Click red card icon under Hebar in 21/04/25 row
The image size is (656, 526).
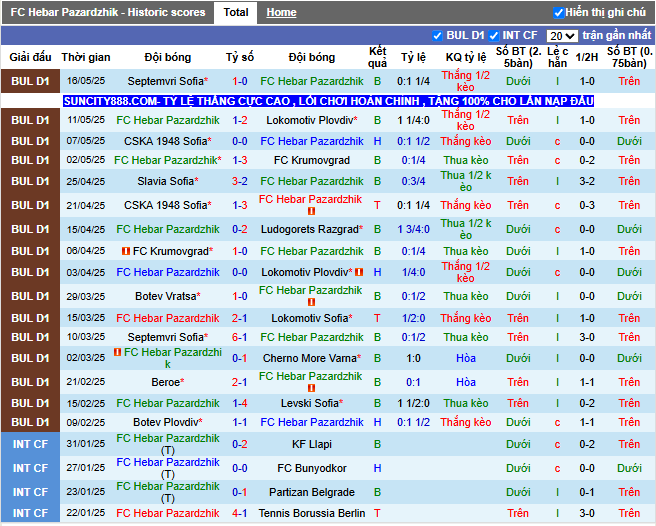click(x=311, y=211)
